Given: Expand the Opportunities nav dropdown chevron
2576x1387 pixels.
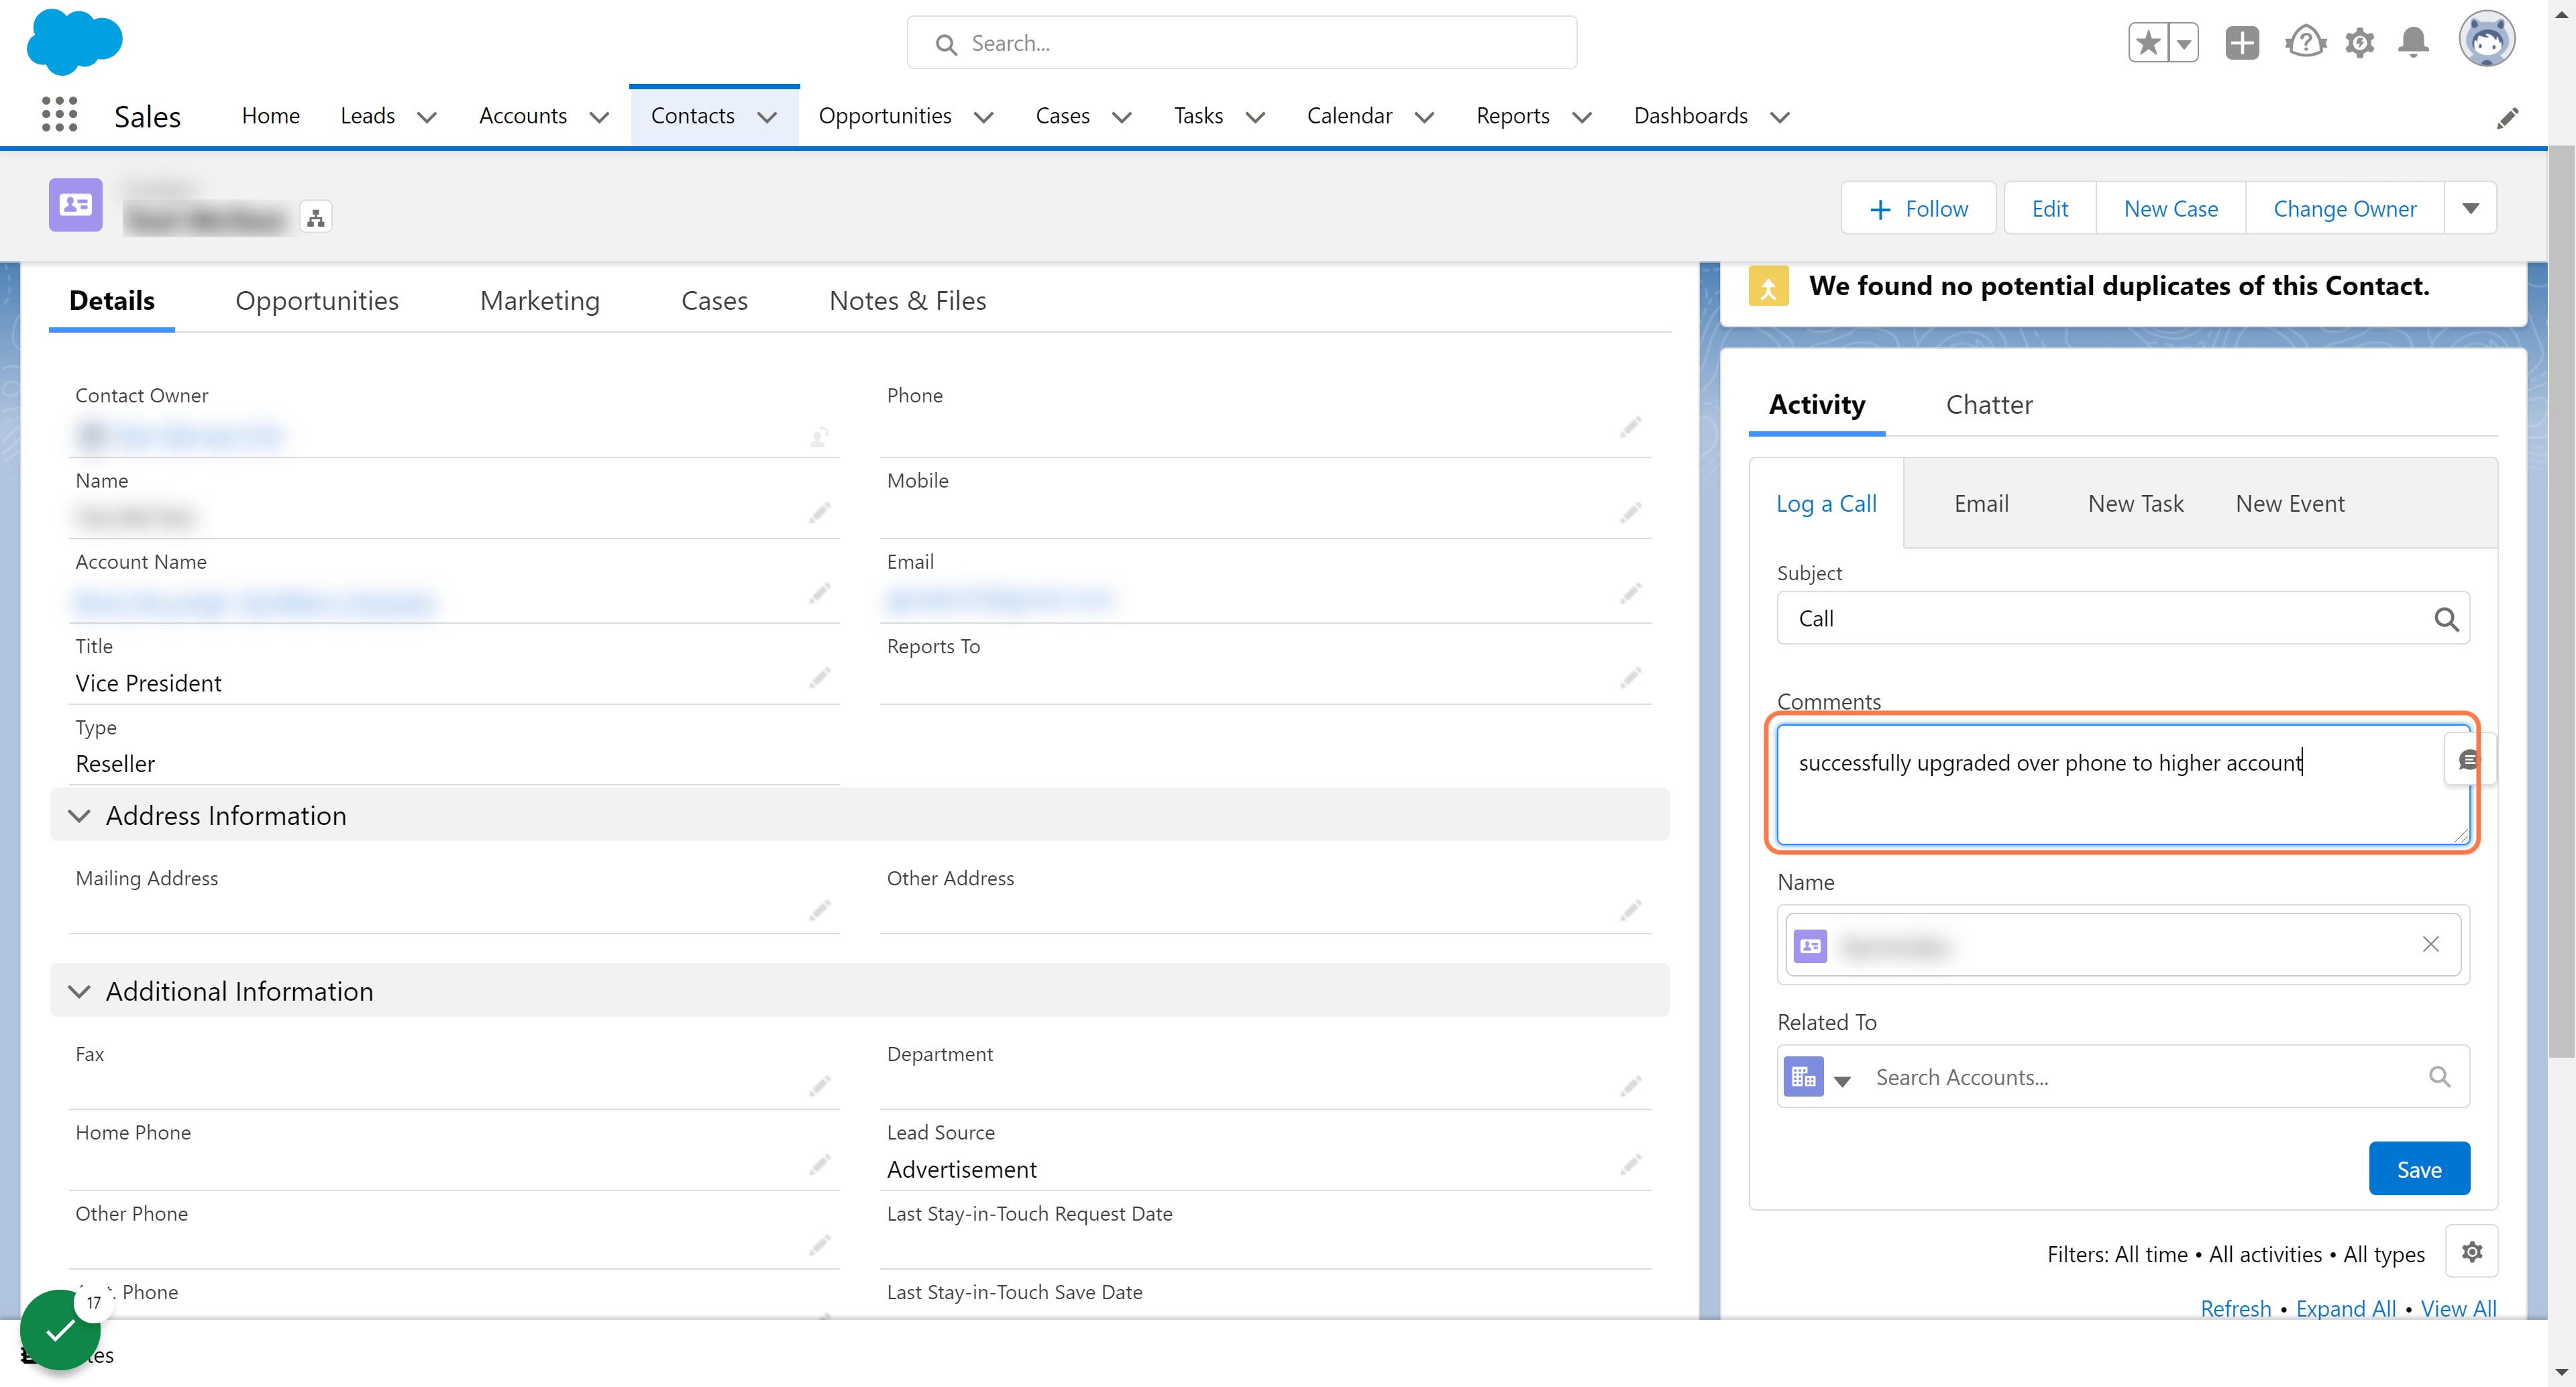Looking at the screenshot, I should 984,117.
